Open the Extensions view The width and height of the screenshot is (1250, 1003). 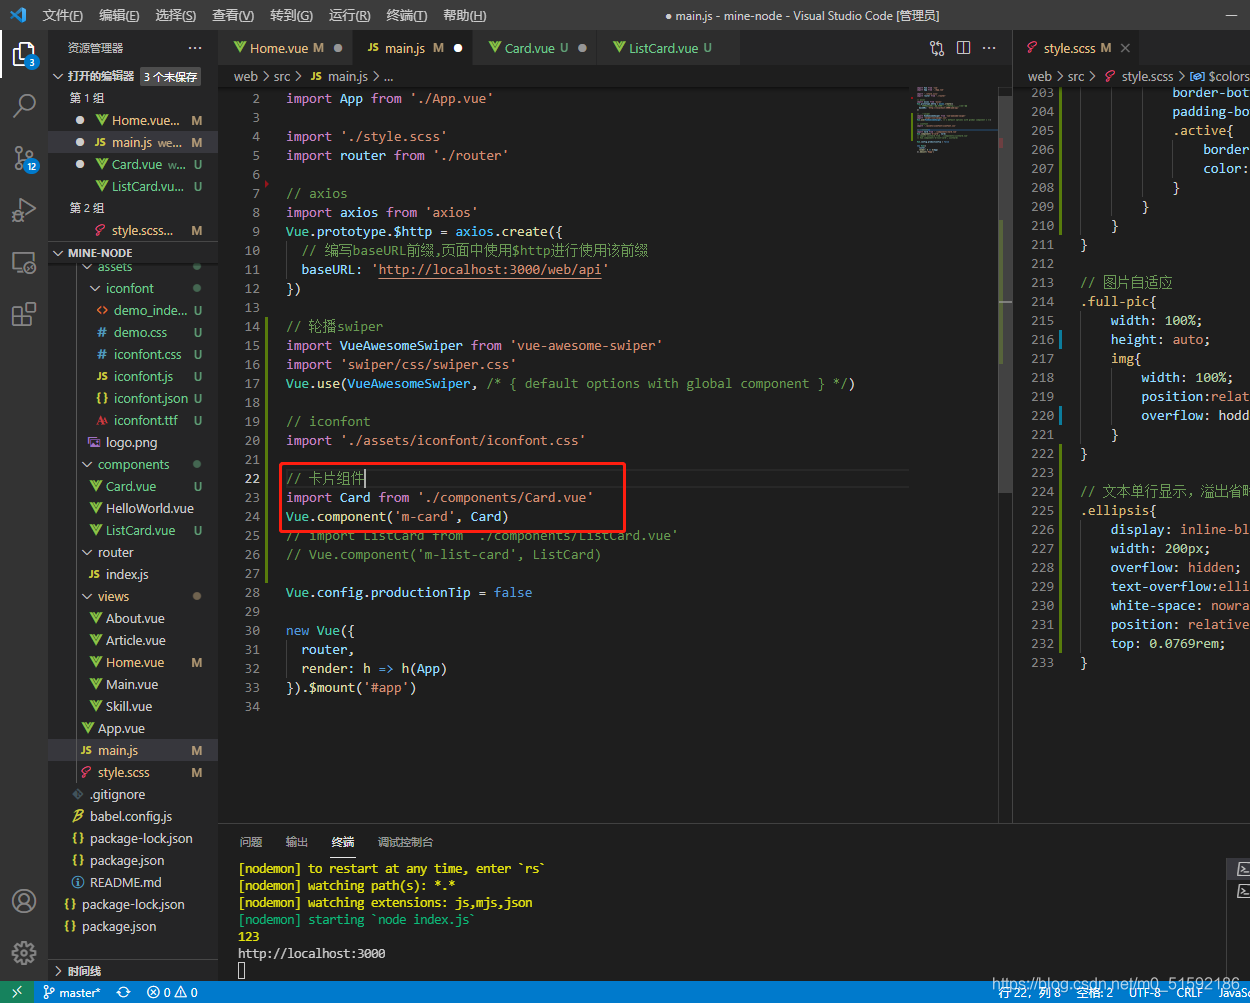tap(24, 315)
